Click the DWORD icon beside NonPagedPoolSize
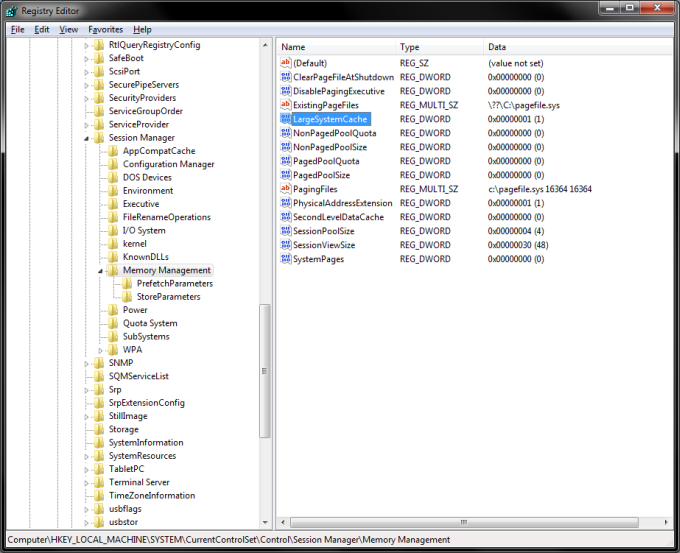680x553 pixels. 285,147
